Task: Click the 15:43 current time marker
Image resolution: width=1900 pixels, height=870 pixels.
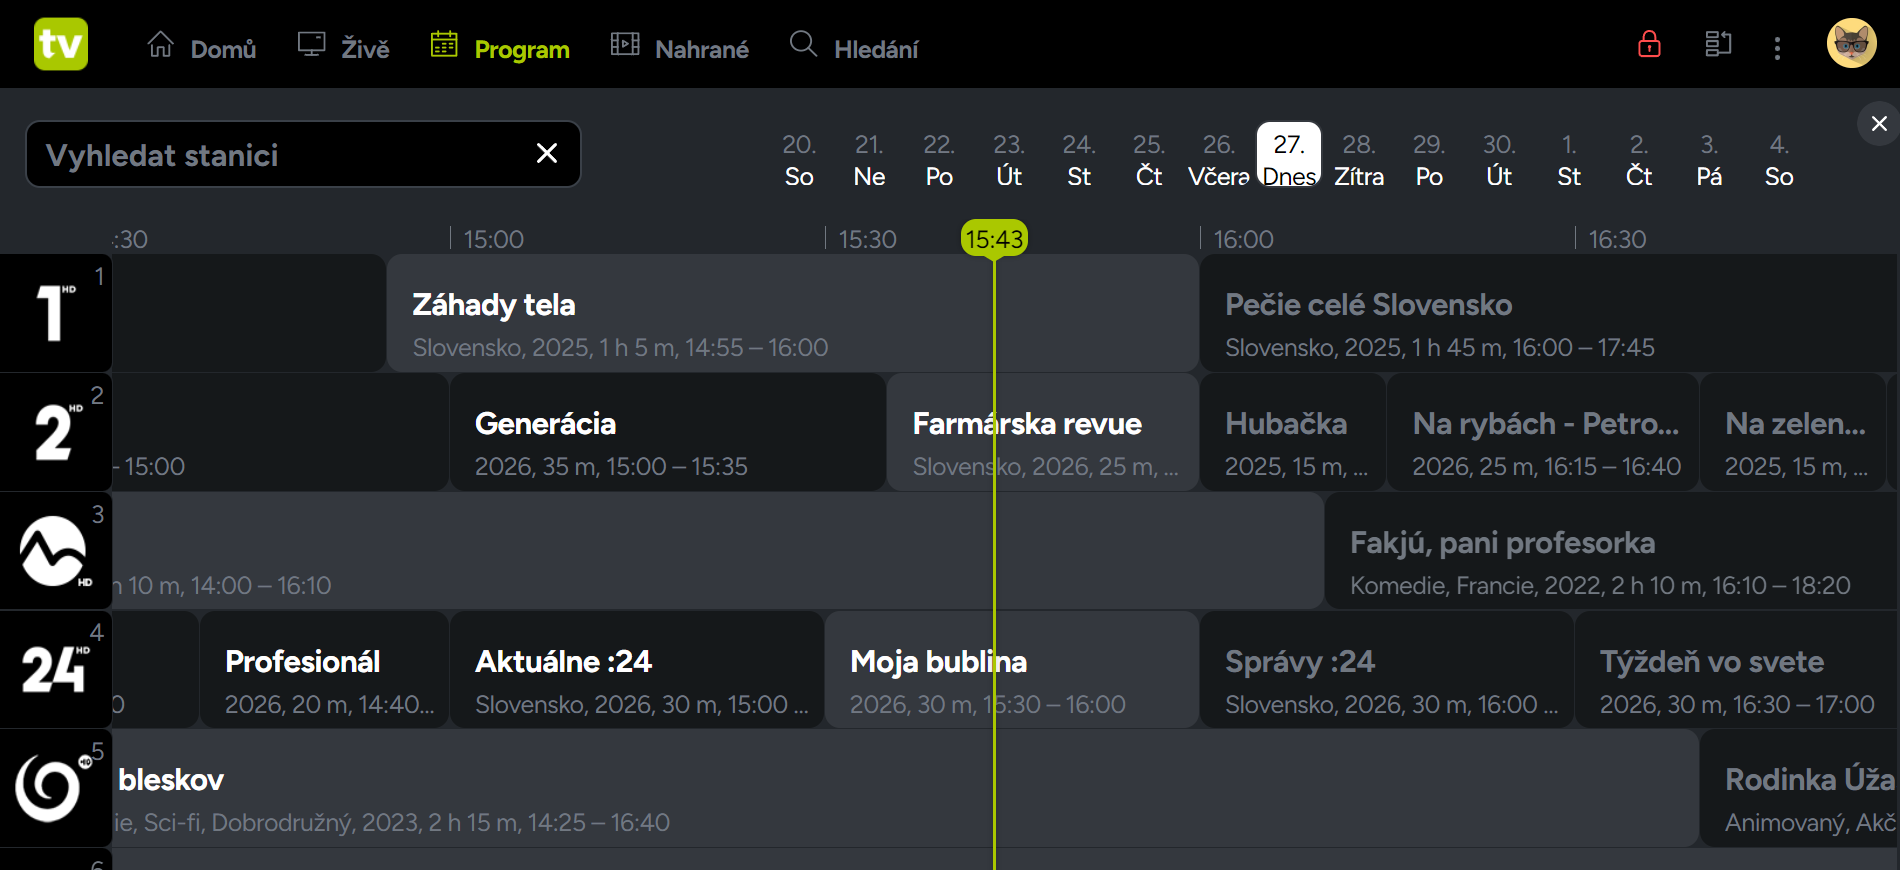Action: (994, 239)
